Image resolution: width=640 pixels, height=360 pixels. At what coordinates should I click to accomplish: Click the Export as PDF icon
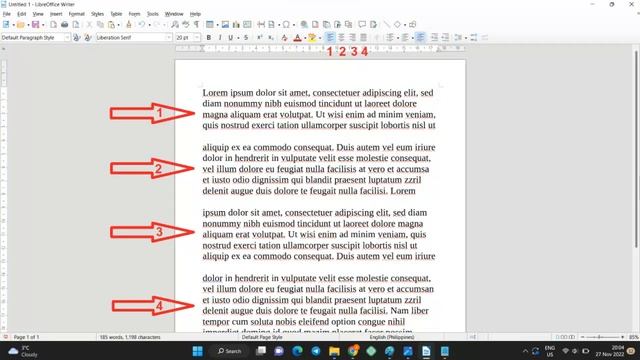(53, 25)
